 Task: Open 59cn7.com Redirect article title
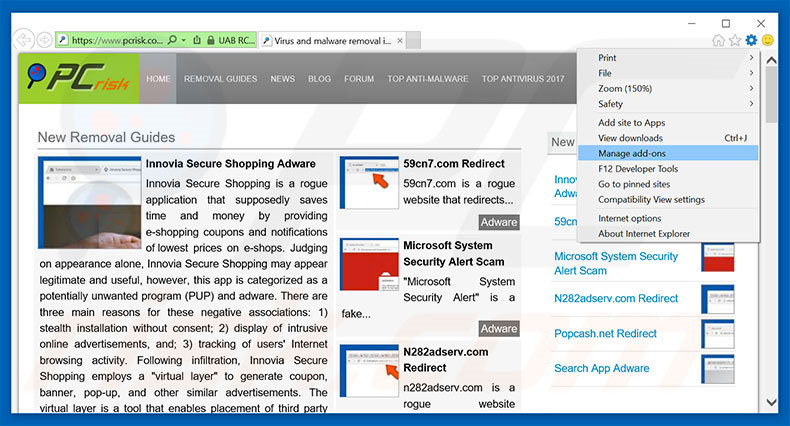tap(453, 164)
